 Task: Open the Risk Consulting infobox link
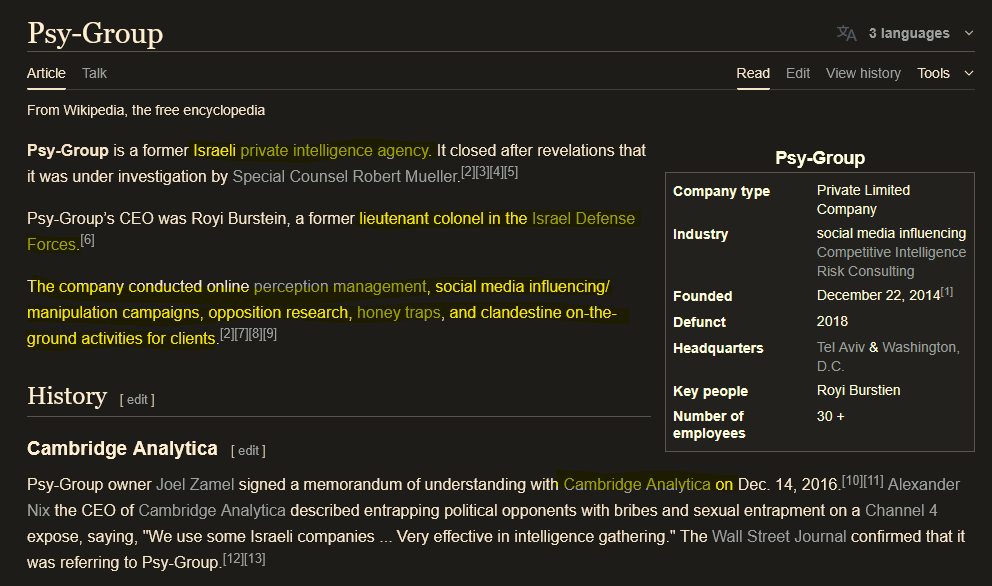pos(865,271)
